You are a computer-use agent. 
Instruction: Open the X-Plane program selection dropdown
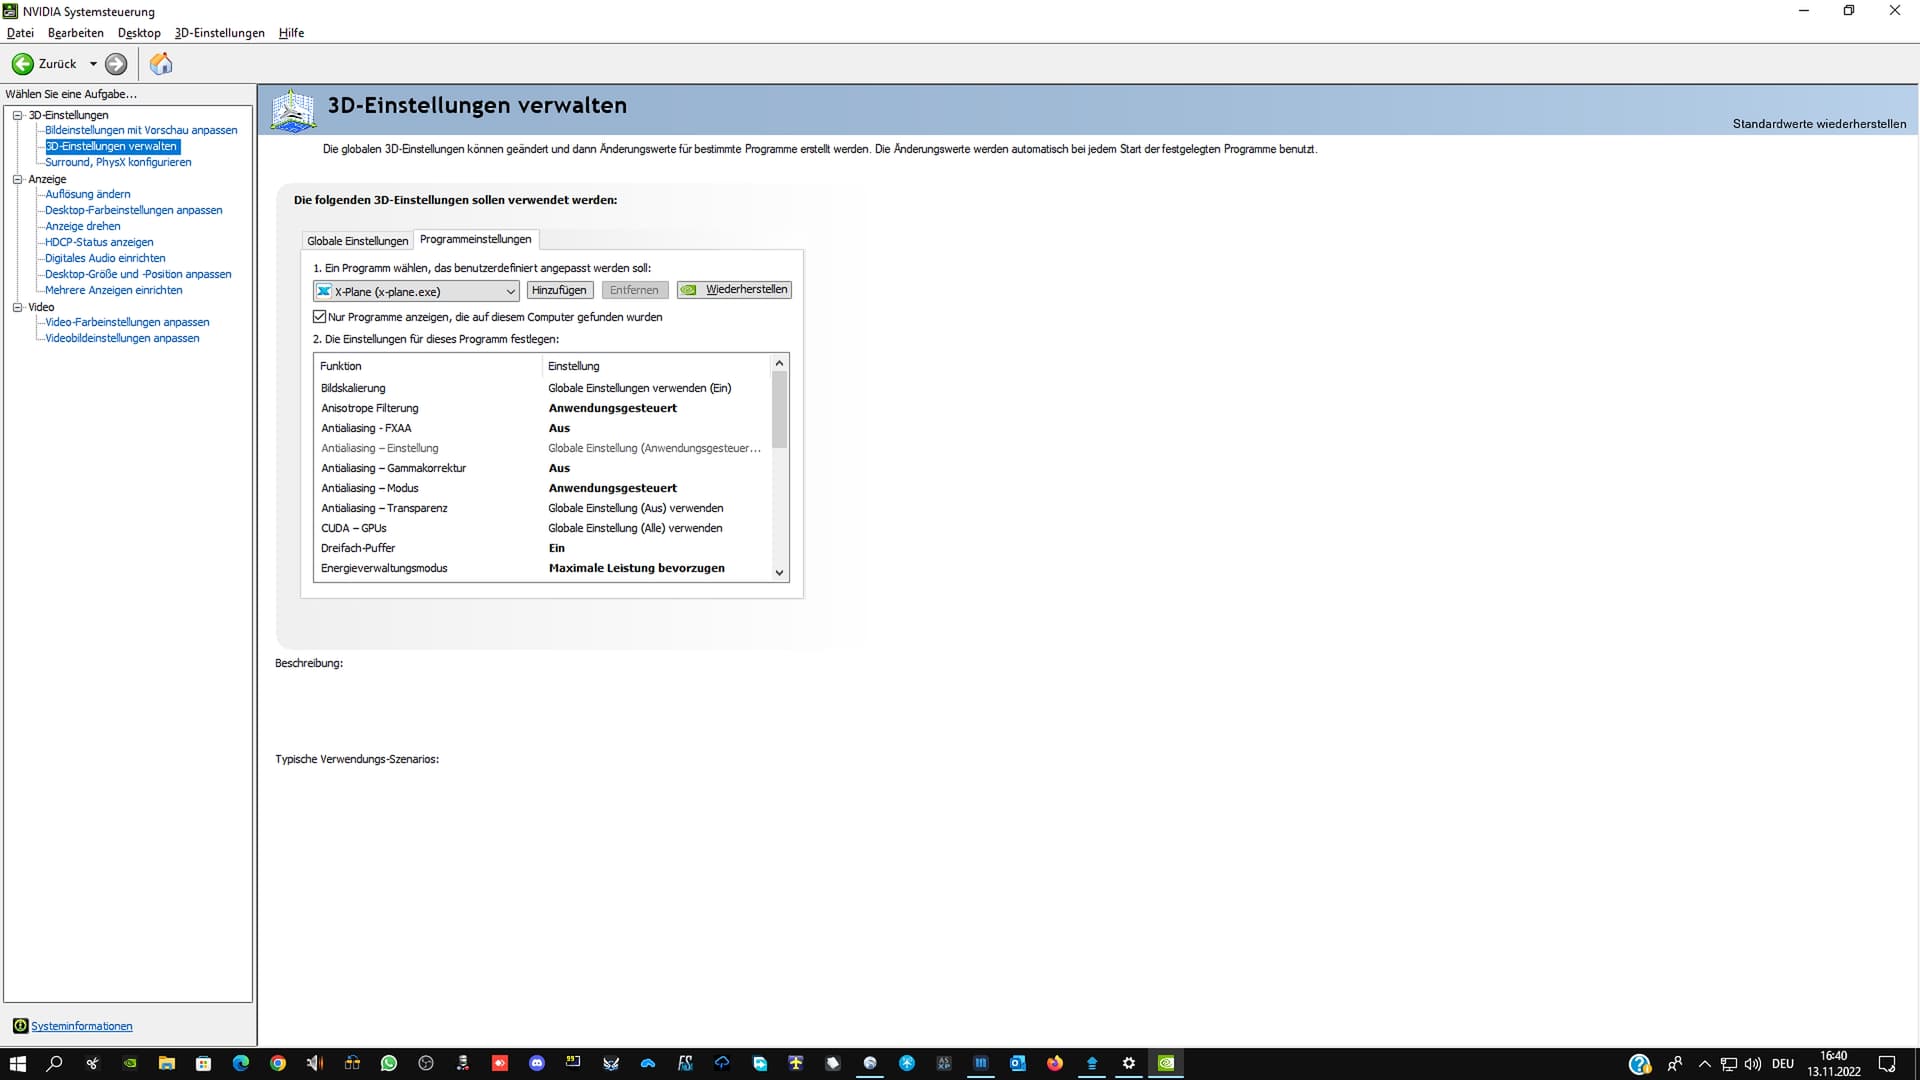pos(510,291)
